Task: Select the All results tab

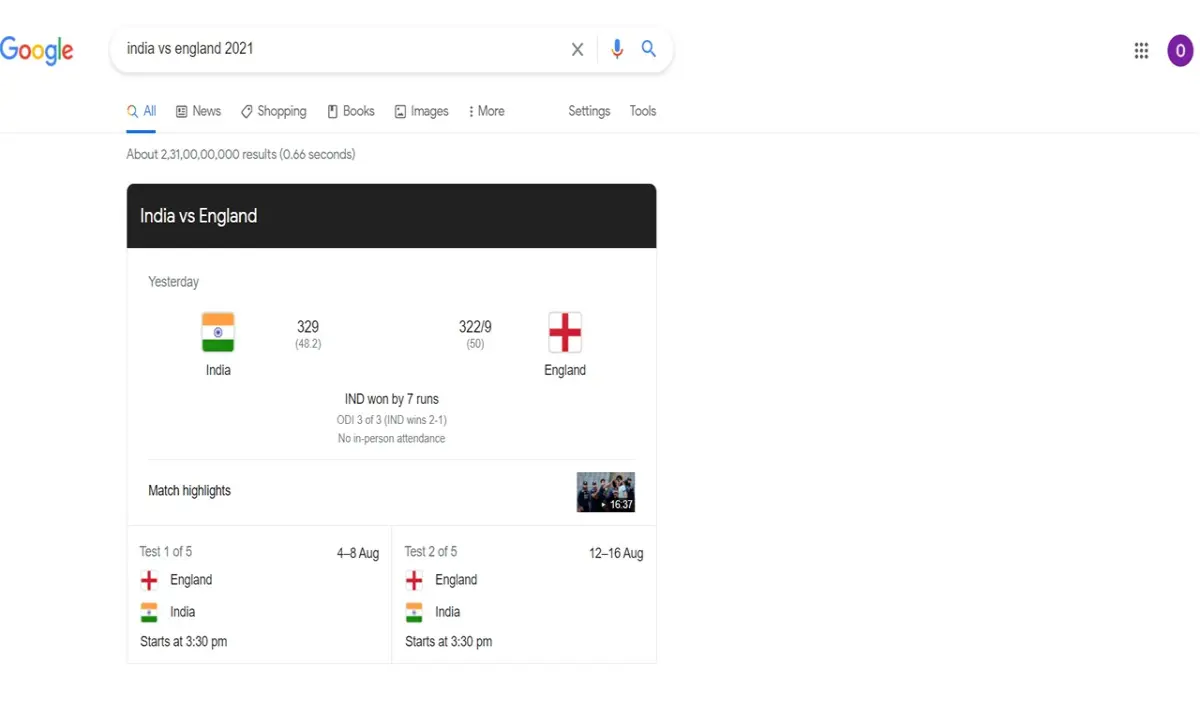Action: click(x=141, y=111)
